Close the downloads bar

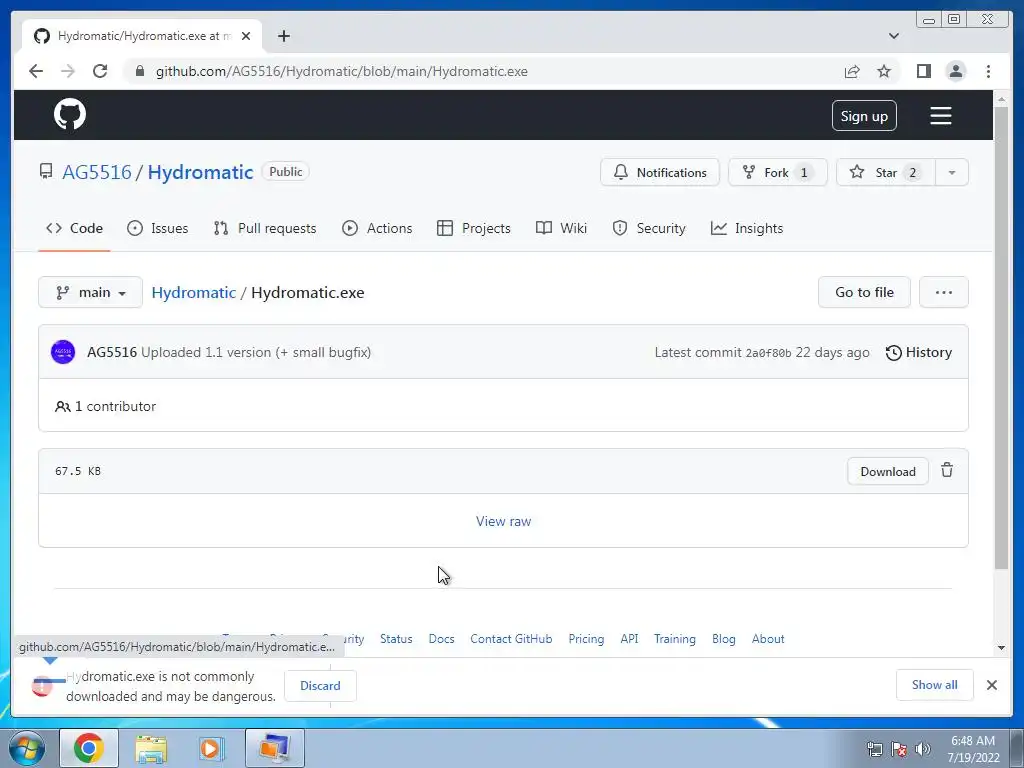point(991,684)
